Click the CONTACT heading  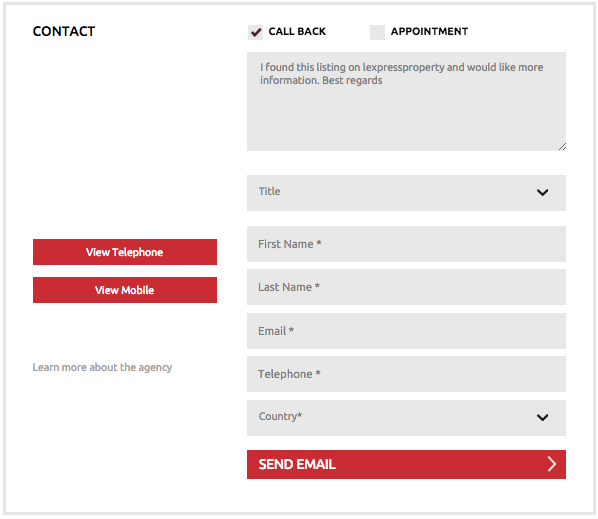(64, 31)
